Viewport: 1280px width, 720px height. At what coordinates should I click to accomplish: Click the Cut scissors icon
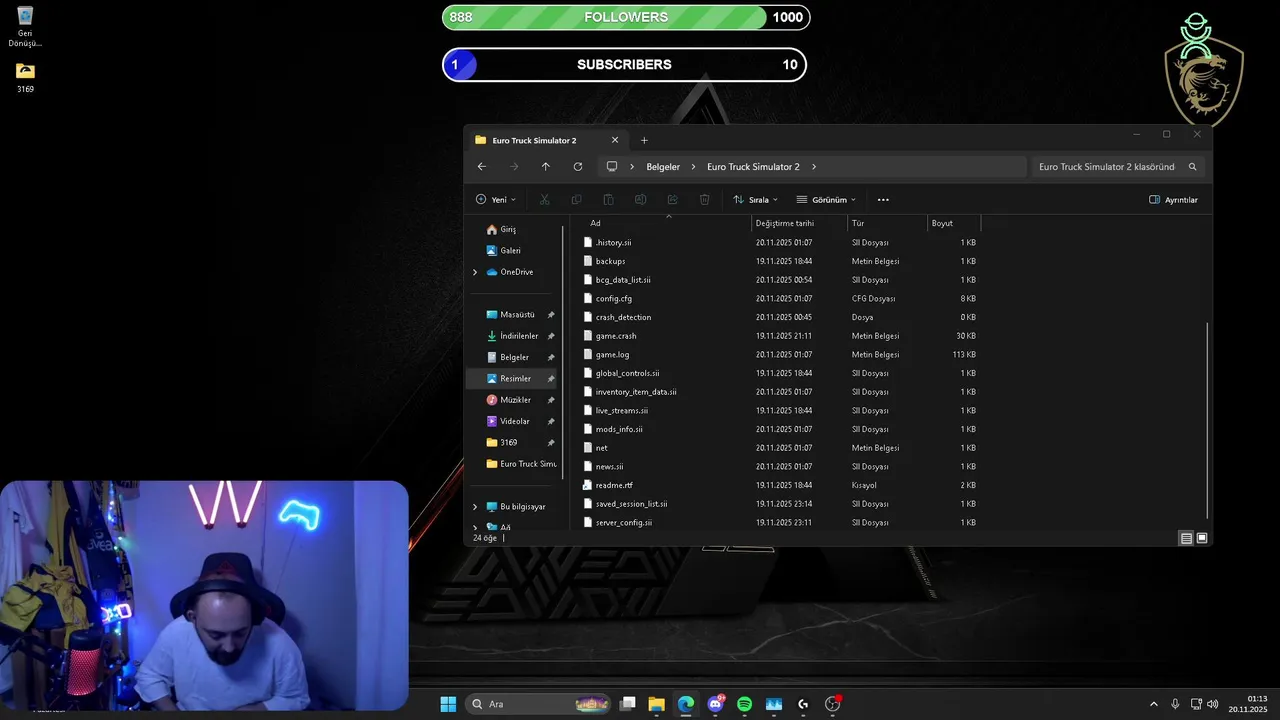point(544,200)
